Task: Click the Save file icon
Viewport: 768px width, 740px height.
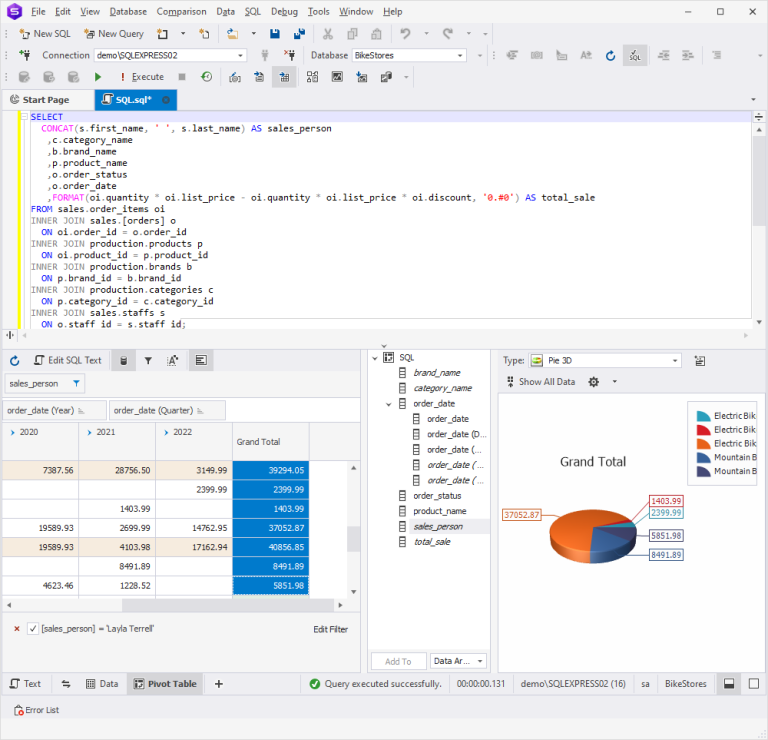Action: click(275, 34)
